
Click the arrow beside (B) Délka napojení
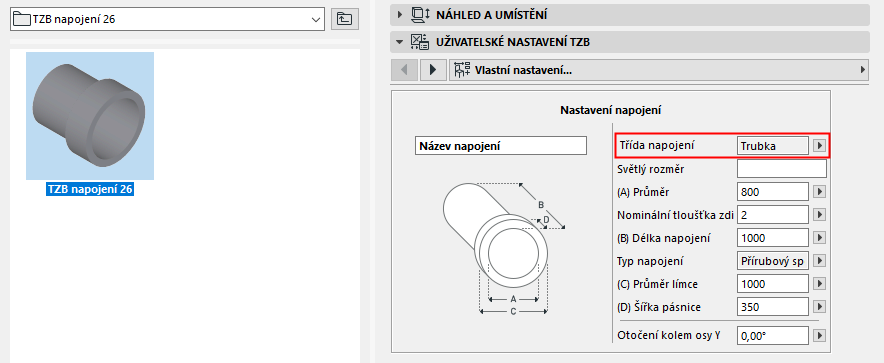coord(819,238)
